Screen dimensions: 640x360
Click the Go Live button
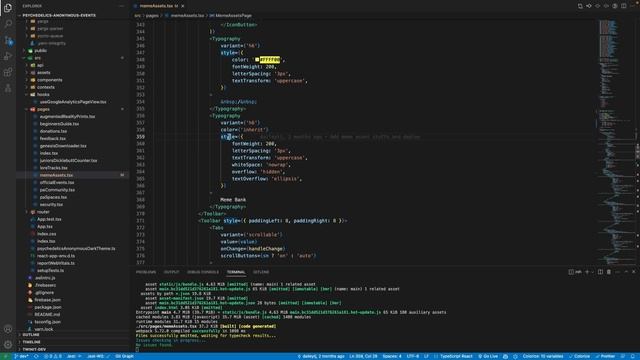(488, 356)
